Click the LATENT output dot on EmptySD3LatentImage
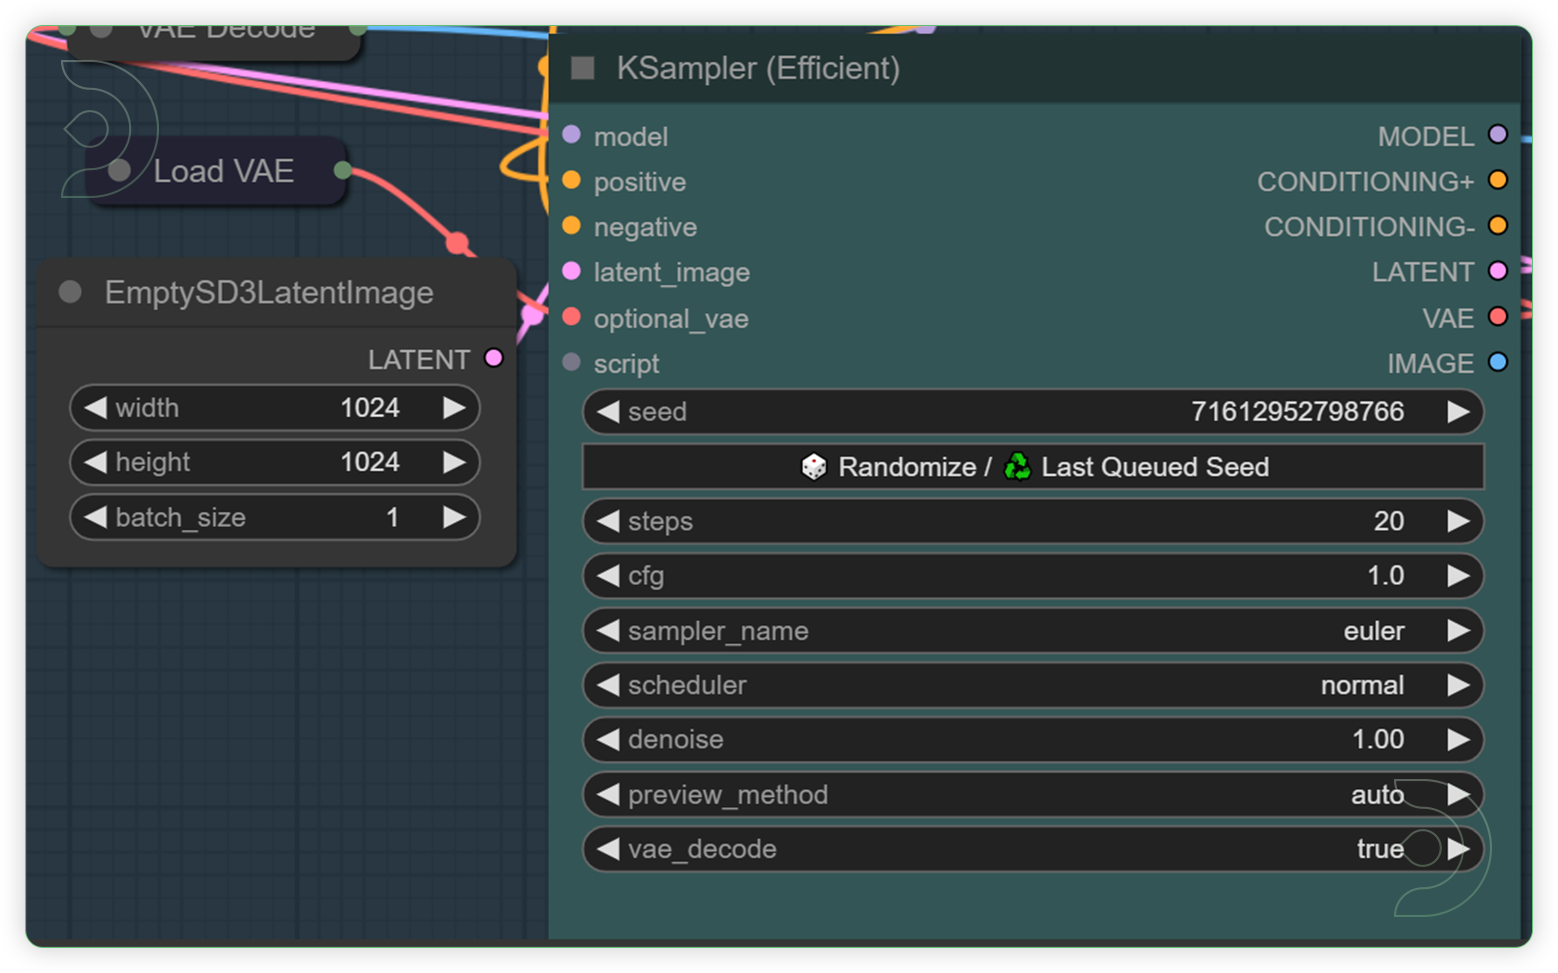Image resolution: width=1558 pixels, height=973 pixels. [x=492, y=358]
